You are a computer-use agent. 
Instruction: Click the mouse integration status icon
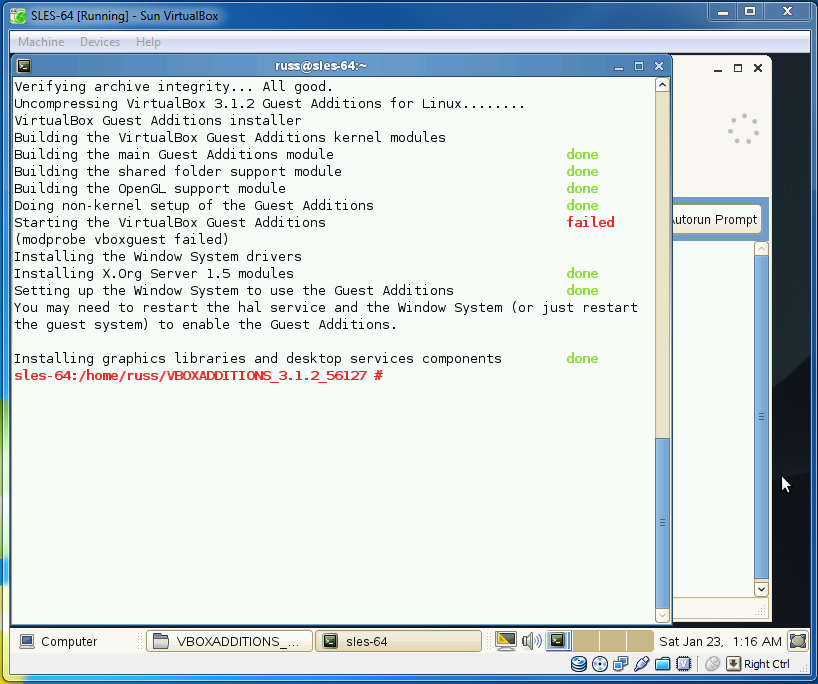click(712, 664)
